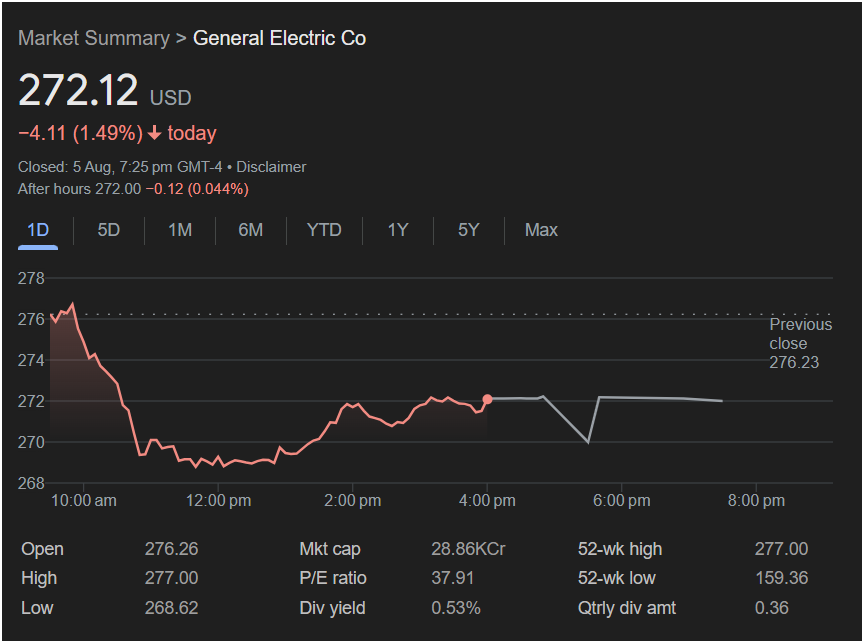View the 5Y chart range
The height and width of the screenshot is (643, 864).
(x=468, y=230)
